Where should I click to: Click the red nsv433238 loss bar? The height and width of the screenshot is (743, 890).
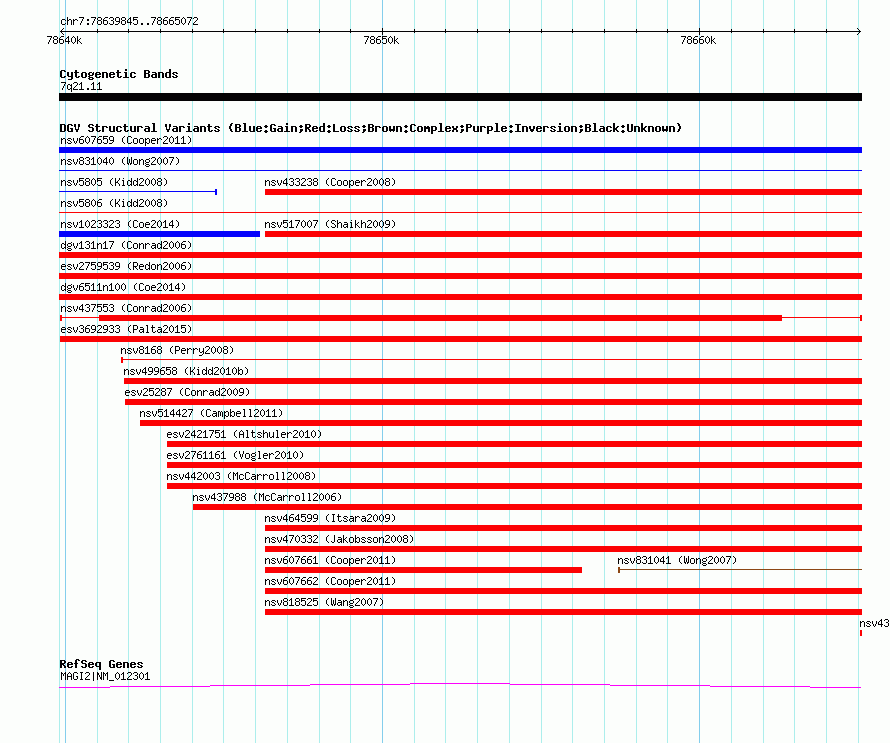(564, 192)
